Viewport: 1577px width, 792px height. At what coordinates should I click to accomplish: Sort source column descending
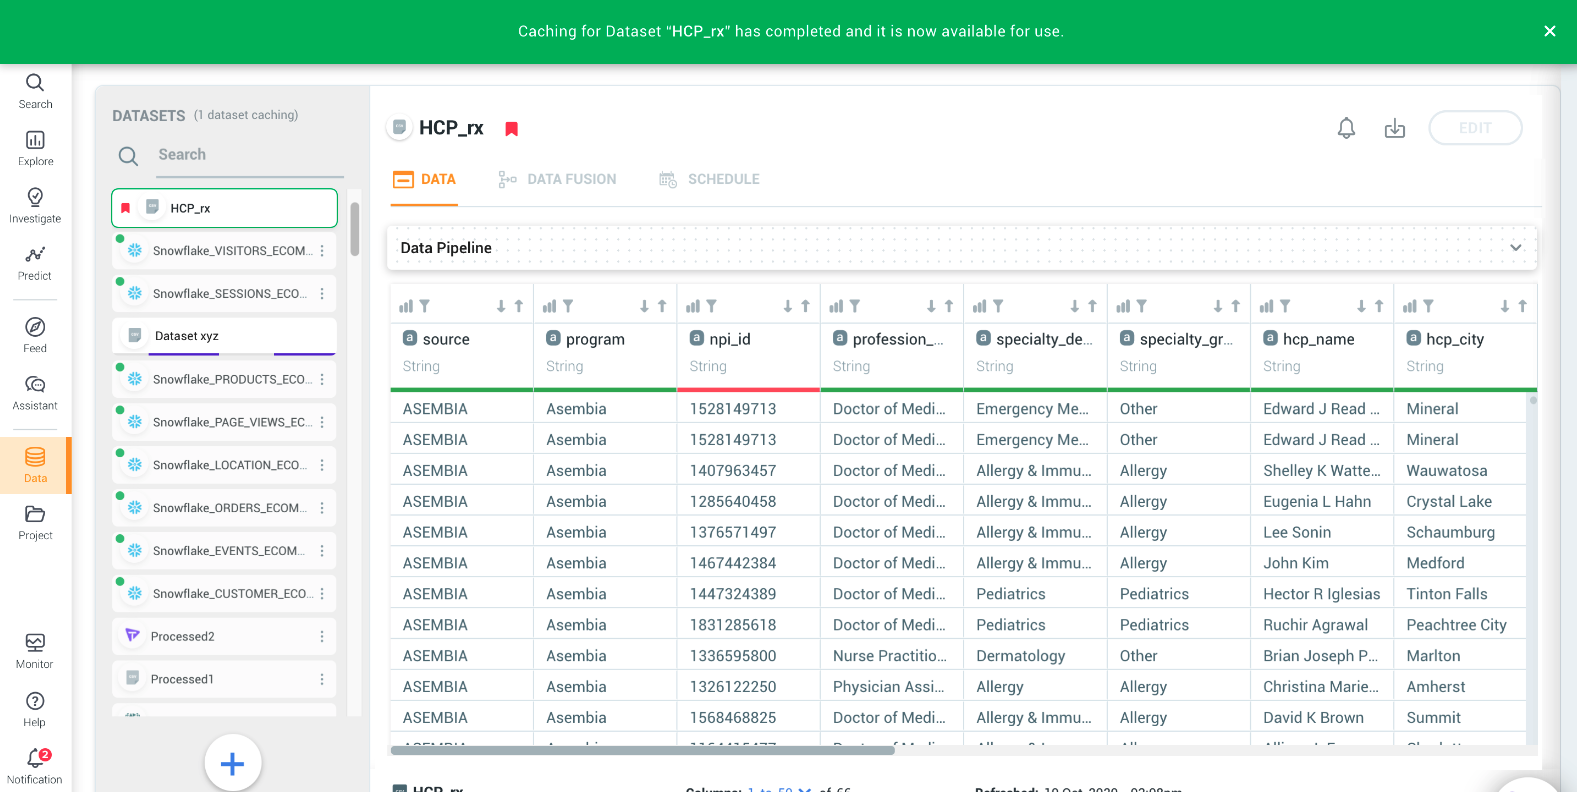click(x=501, y=306)
